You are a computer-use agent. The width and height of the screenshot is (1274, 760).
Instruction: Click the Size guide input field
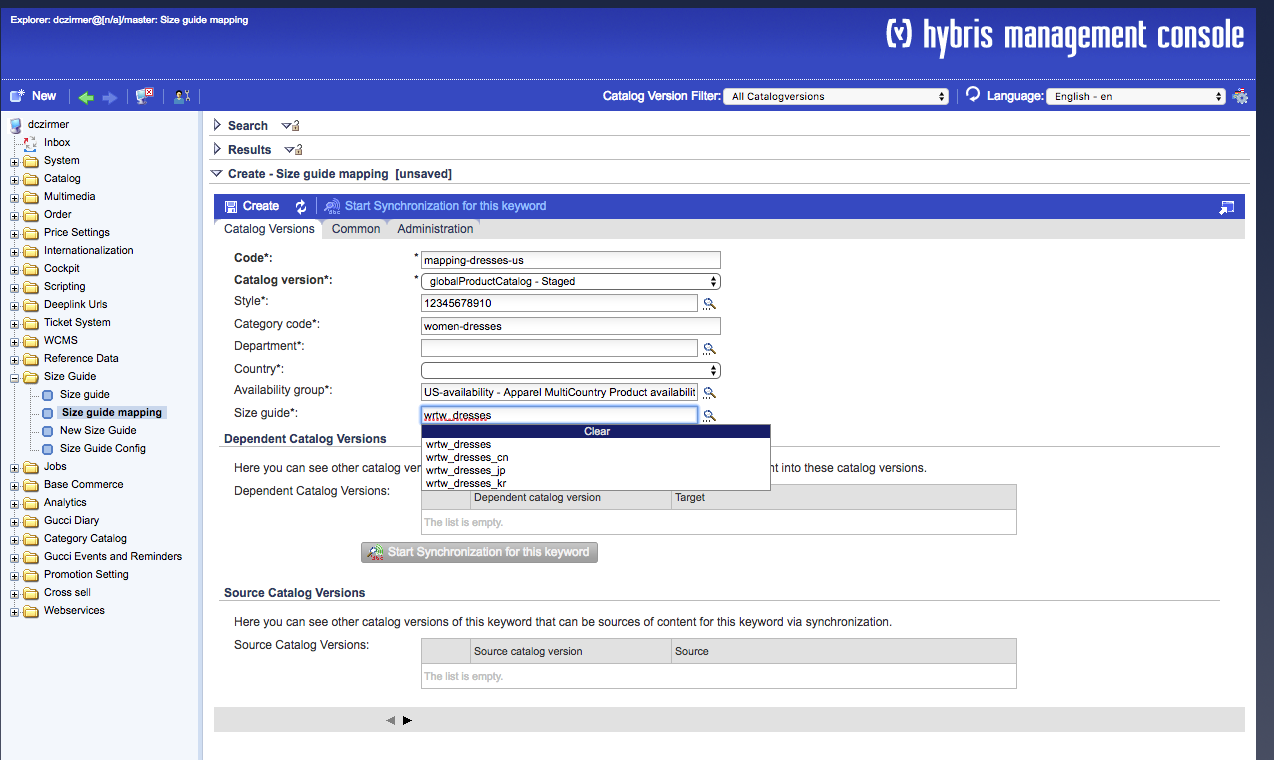click(x=559, y=415)
